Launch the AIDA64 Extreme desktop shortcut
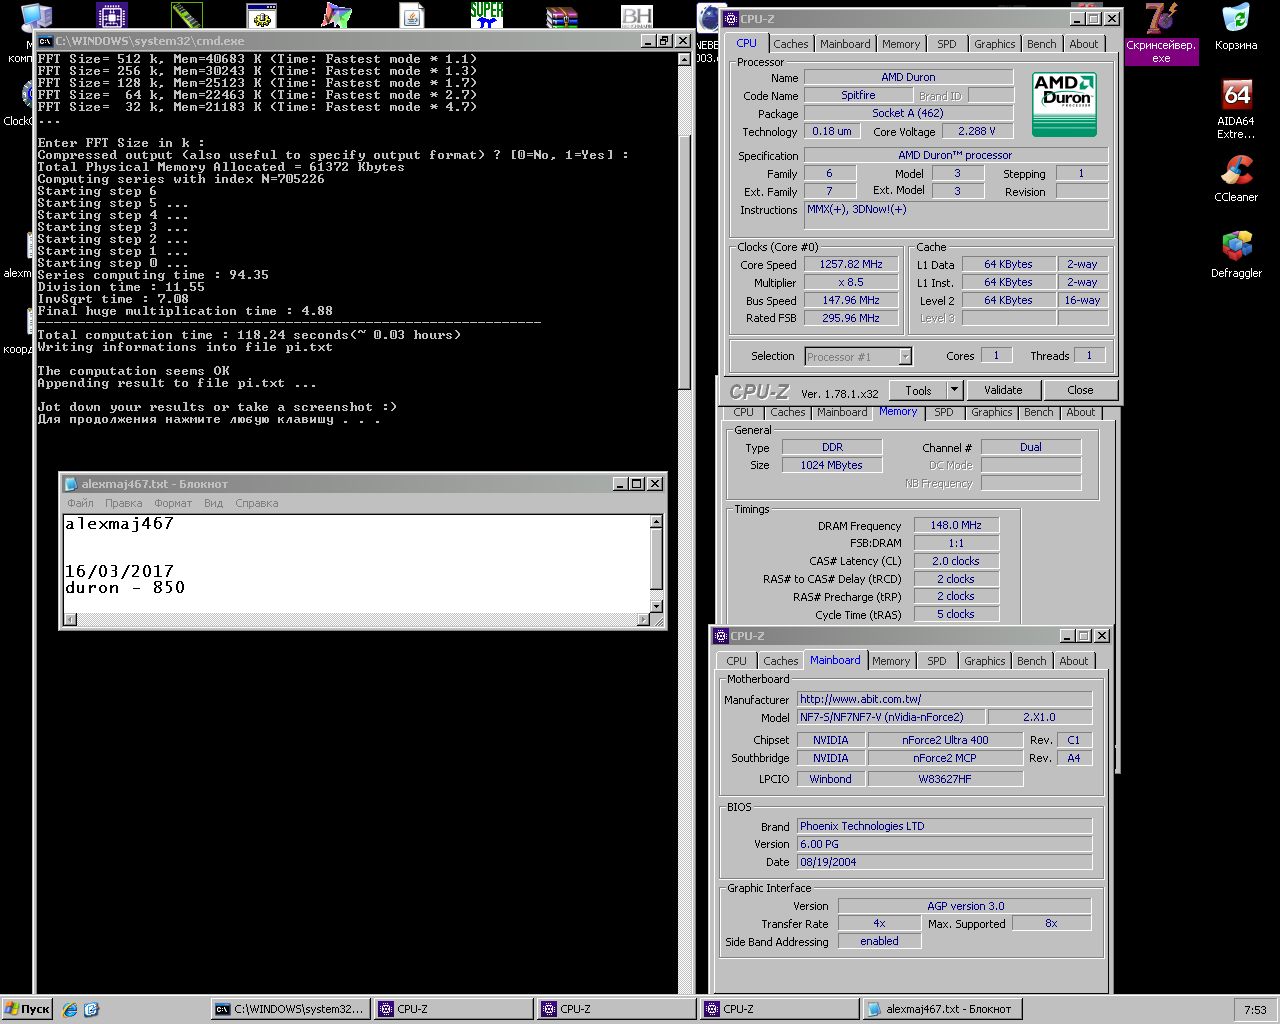Image resolution: width=1280 pixels, height=1024 pixels. click(x=1236, y=109)
